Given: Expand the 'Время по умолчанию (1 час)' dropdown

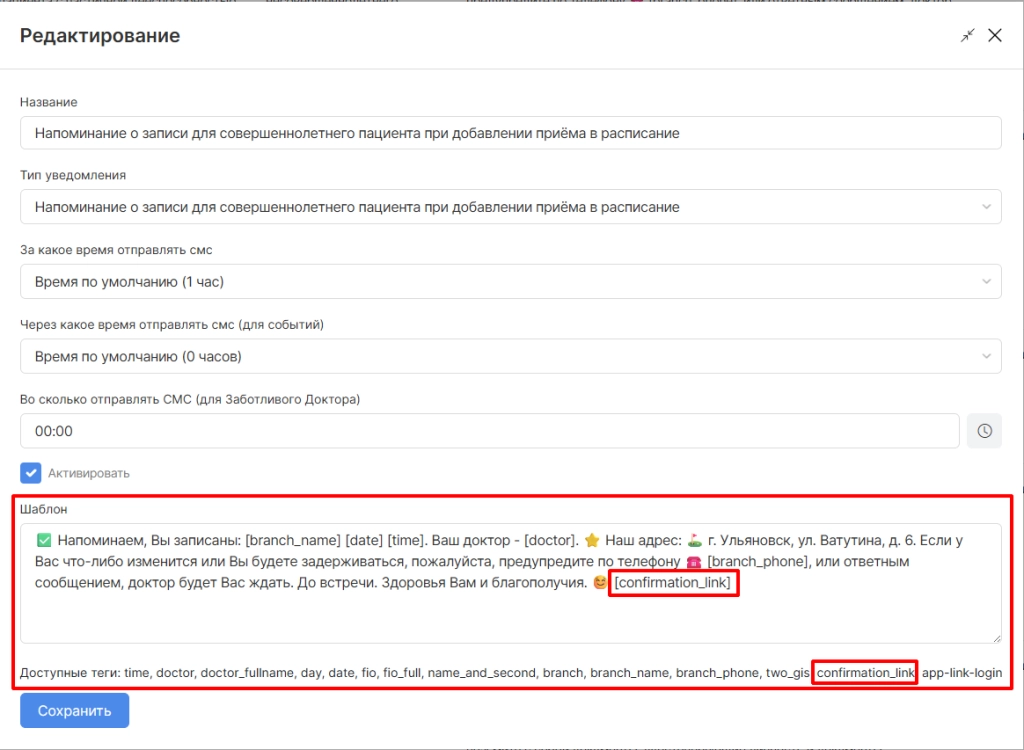Looking at the screenshot, I should [x=510, y=282].
